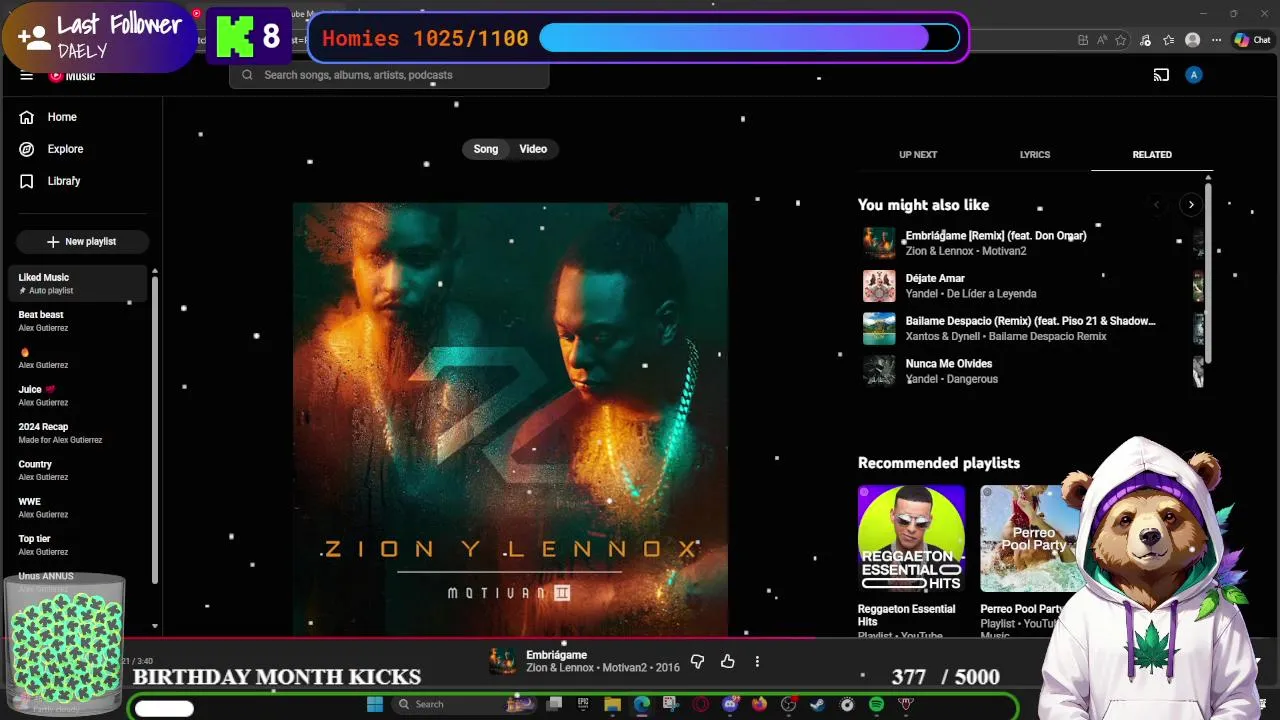Open the browser favorites list

point(1169,40)
